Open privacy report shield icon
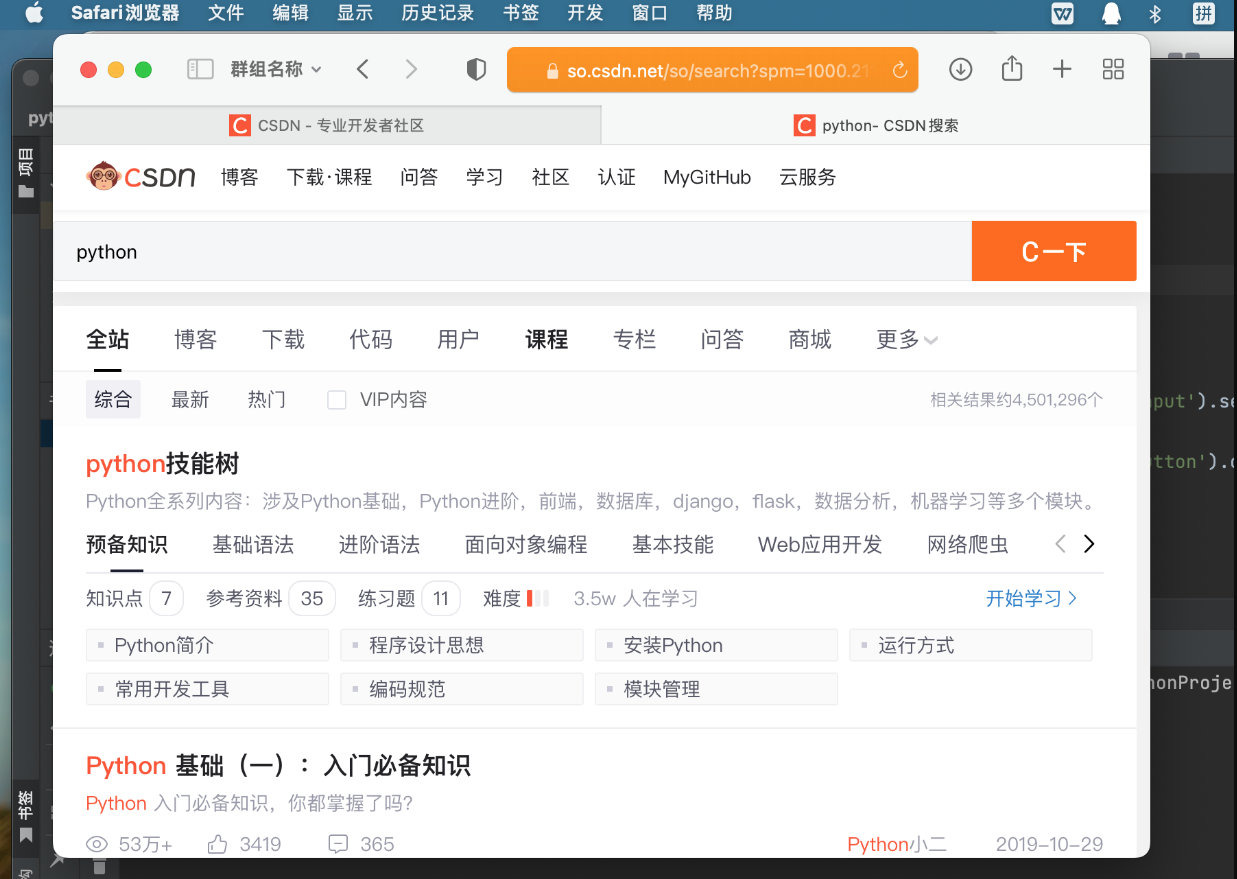Viewport: 1237px width, 879px height. pos(477,69)
